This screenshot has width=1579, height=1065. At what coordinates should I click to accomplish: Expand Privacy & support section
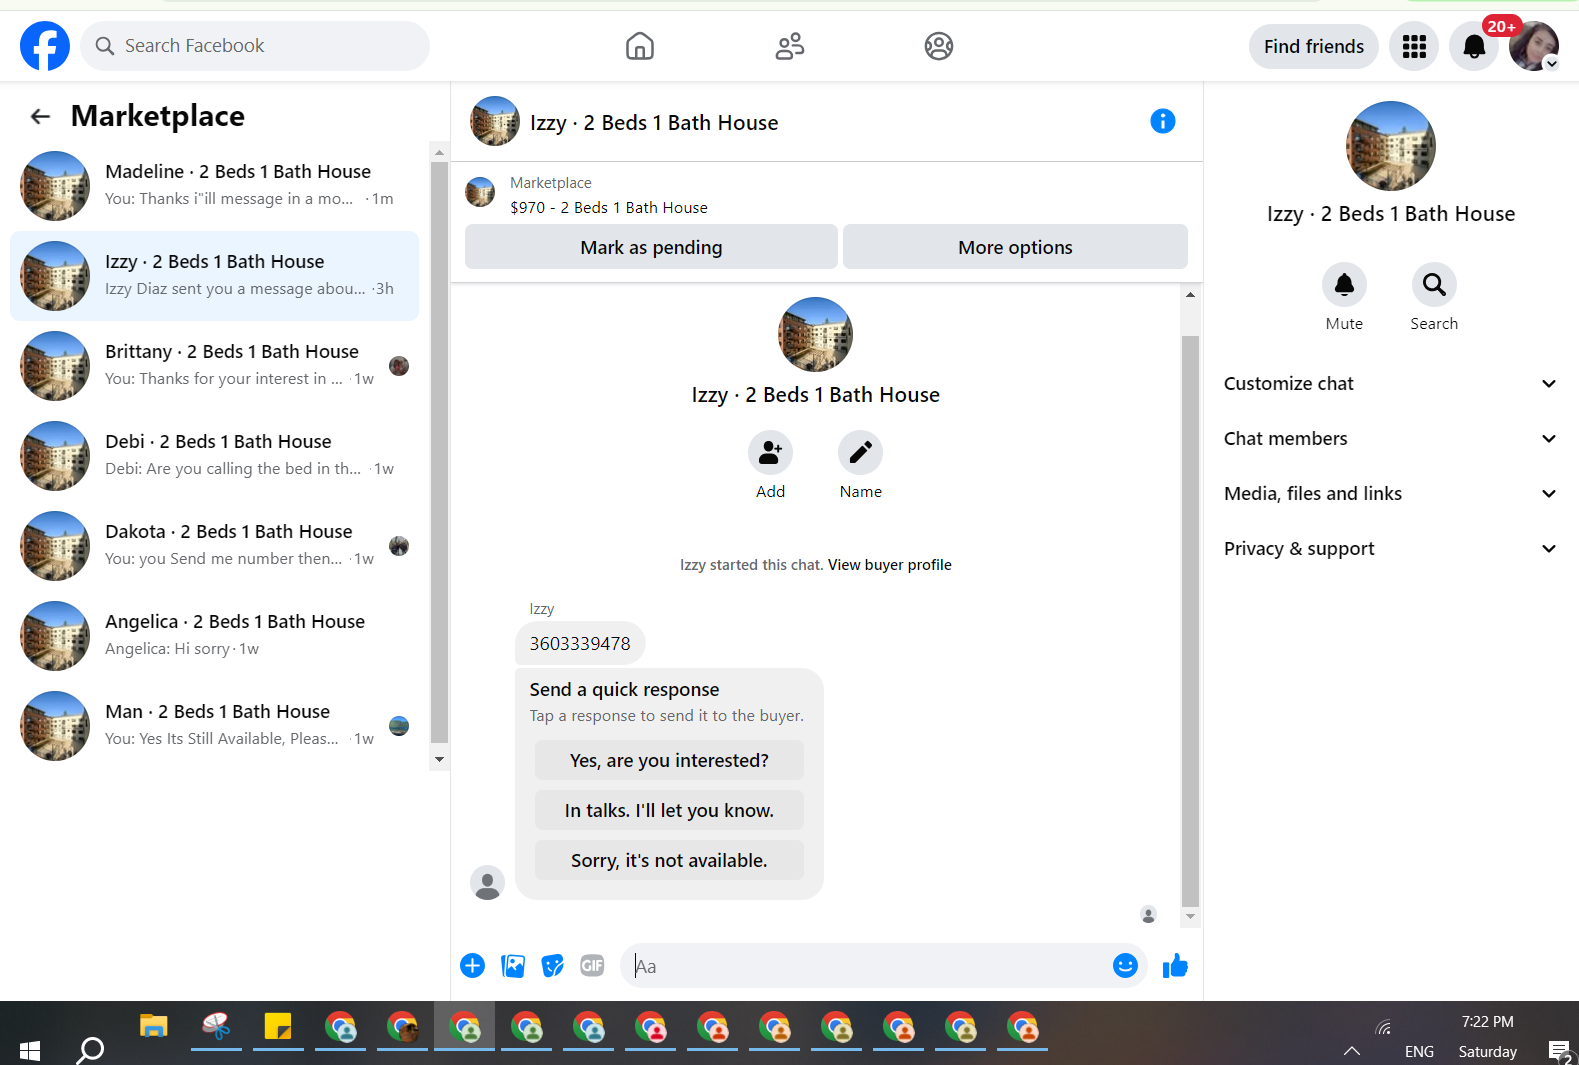[x=1390, y=549]
